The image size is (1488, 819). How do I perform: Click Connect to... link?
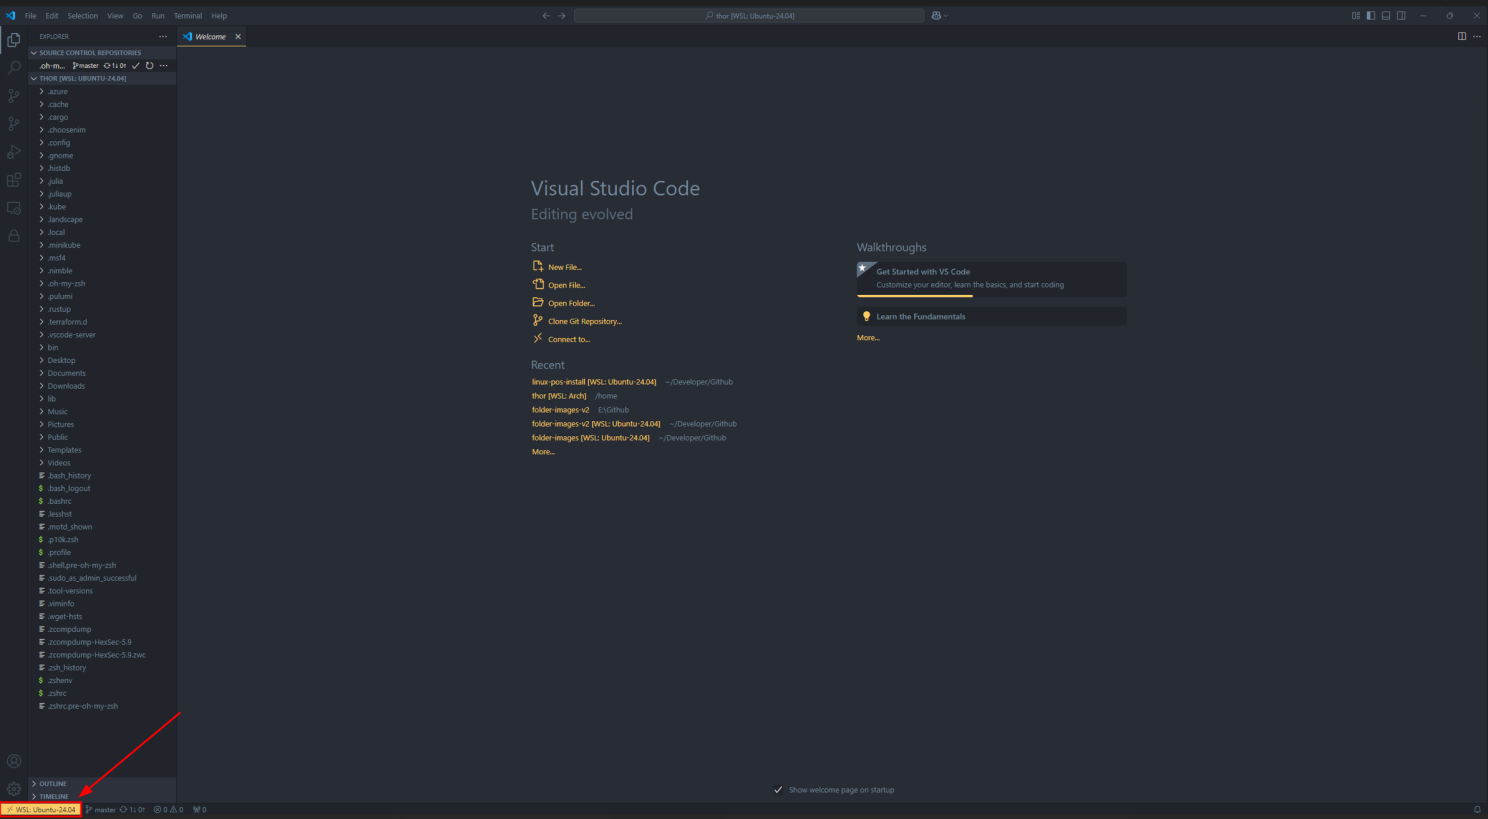tap(561, 339)
